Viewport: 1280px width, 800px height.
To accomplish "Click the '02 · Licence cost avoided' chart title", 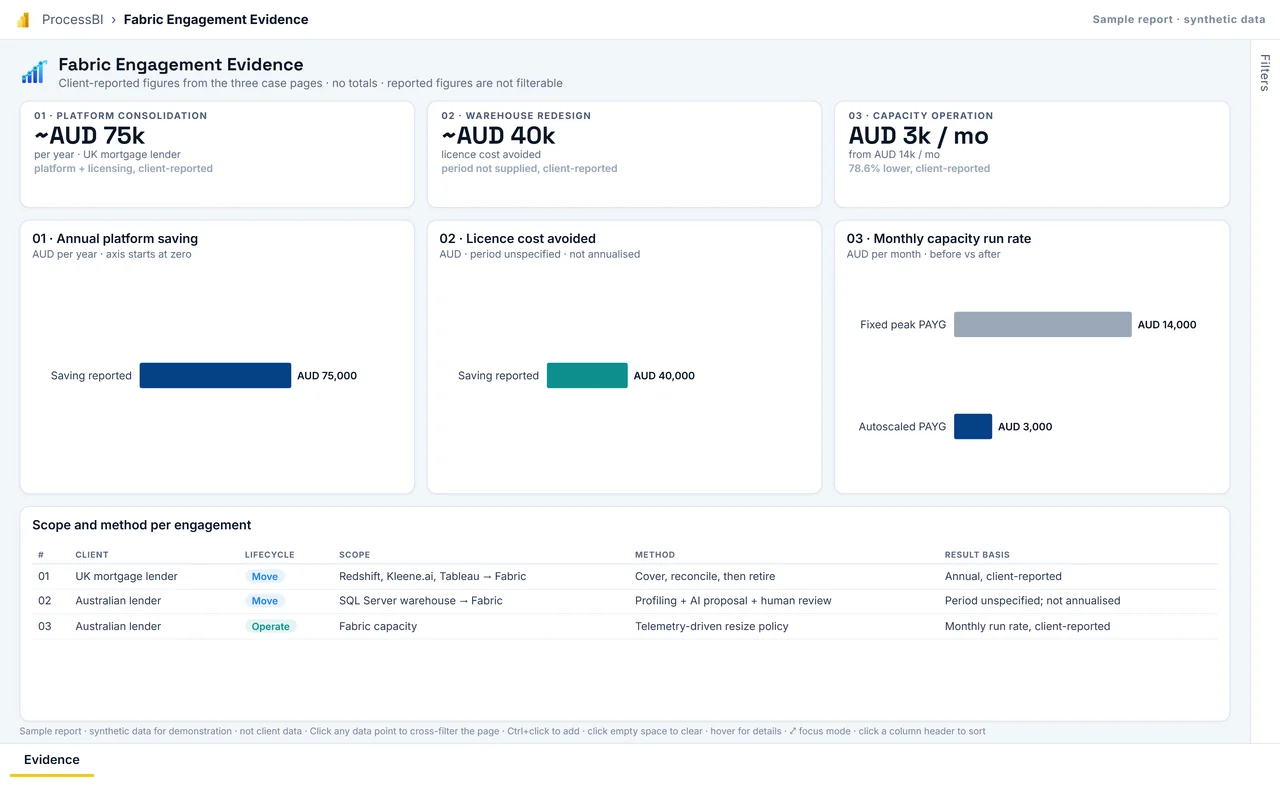I will click(x=518, y=239).
